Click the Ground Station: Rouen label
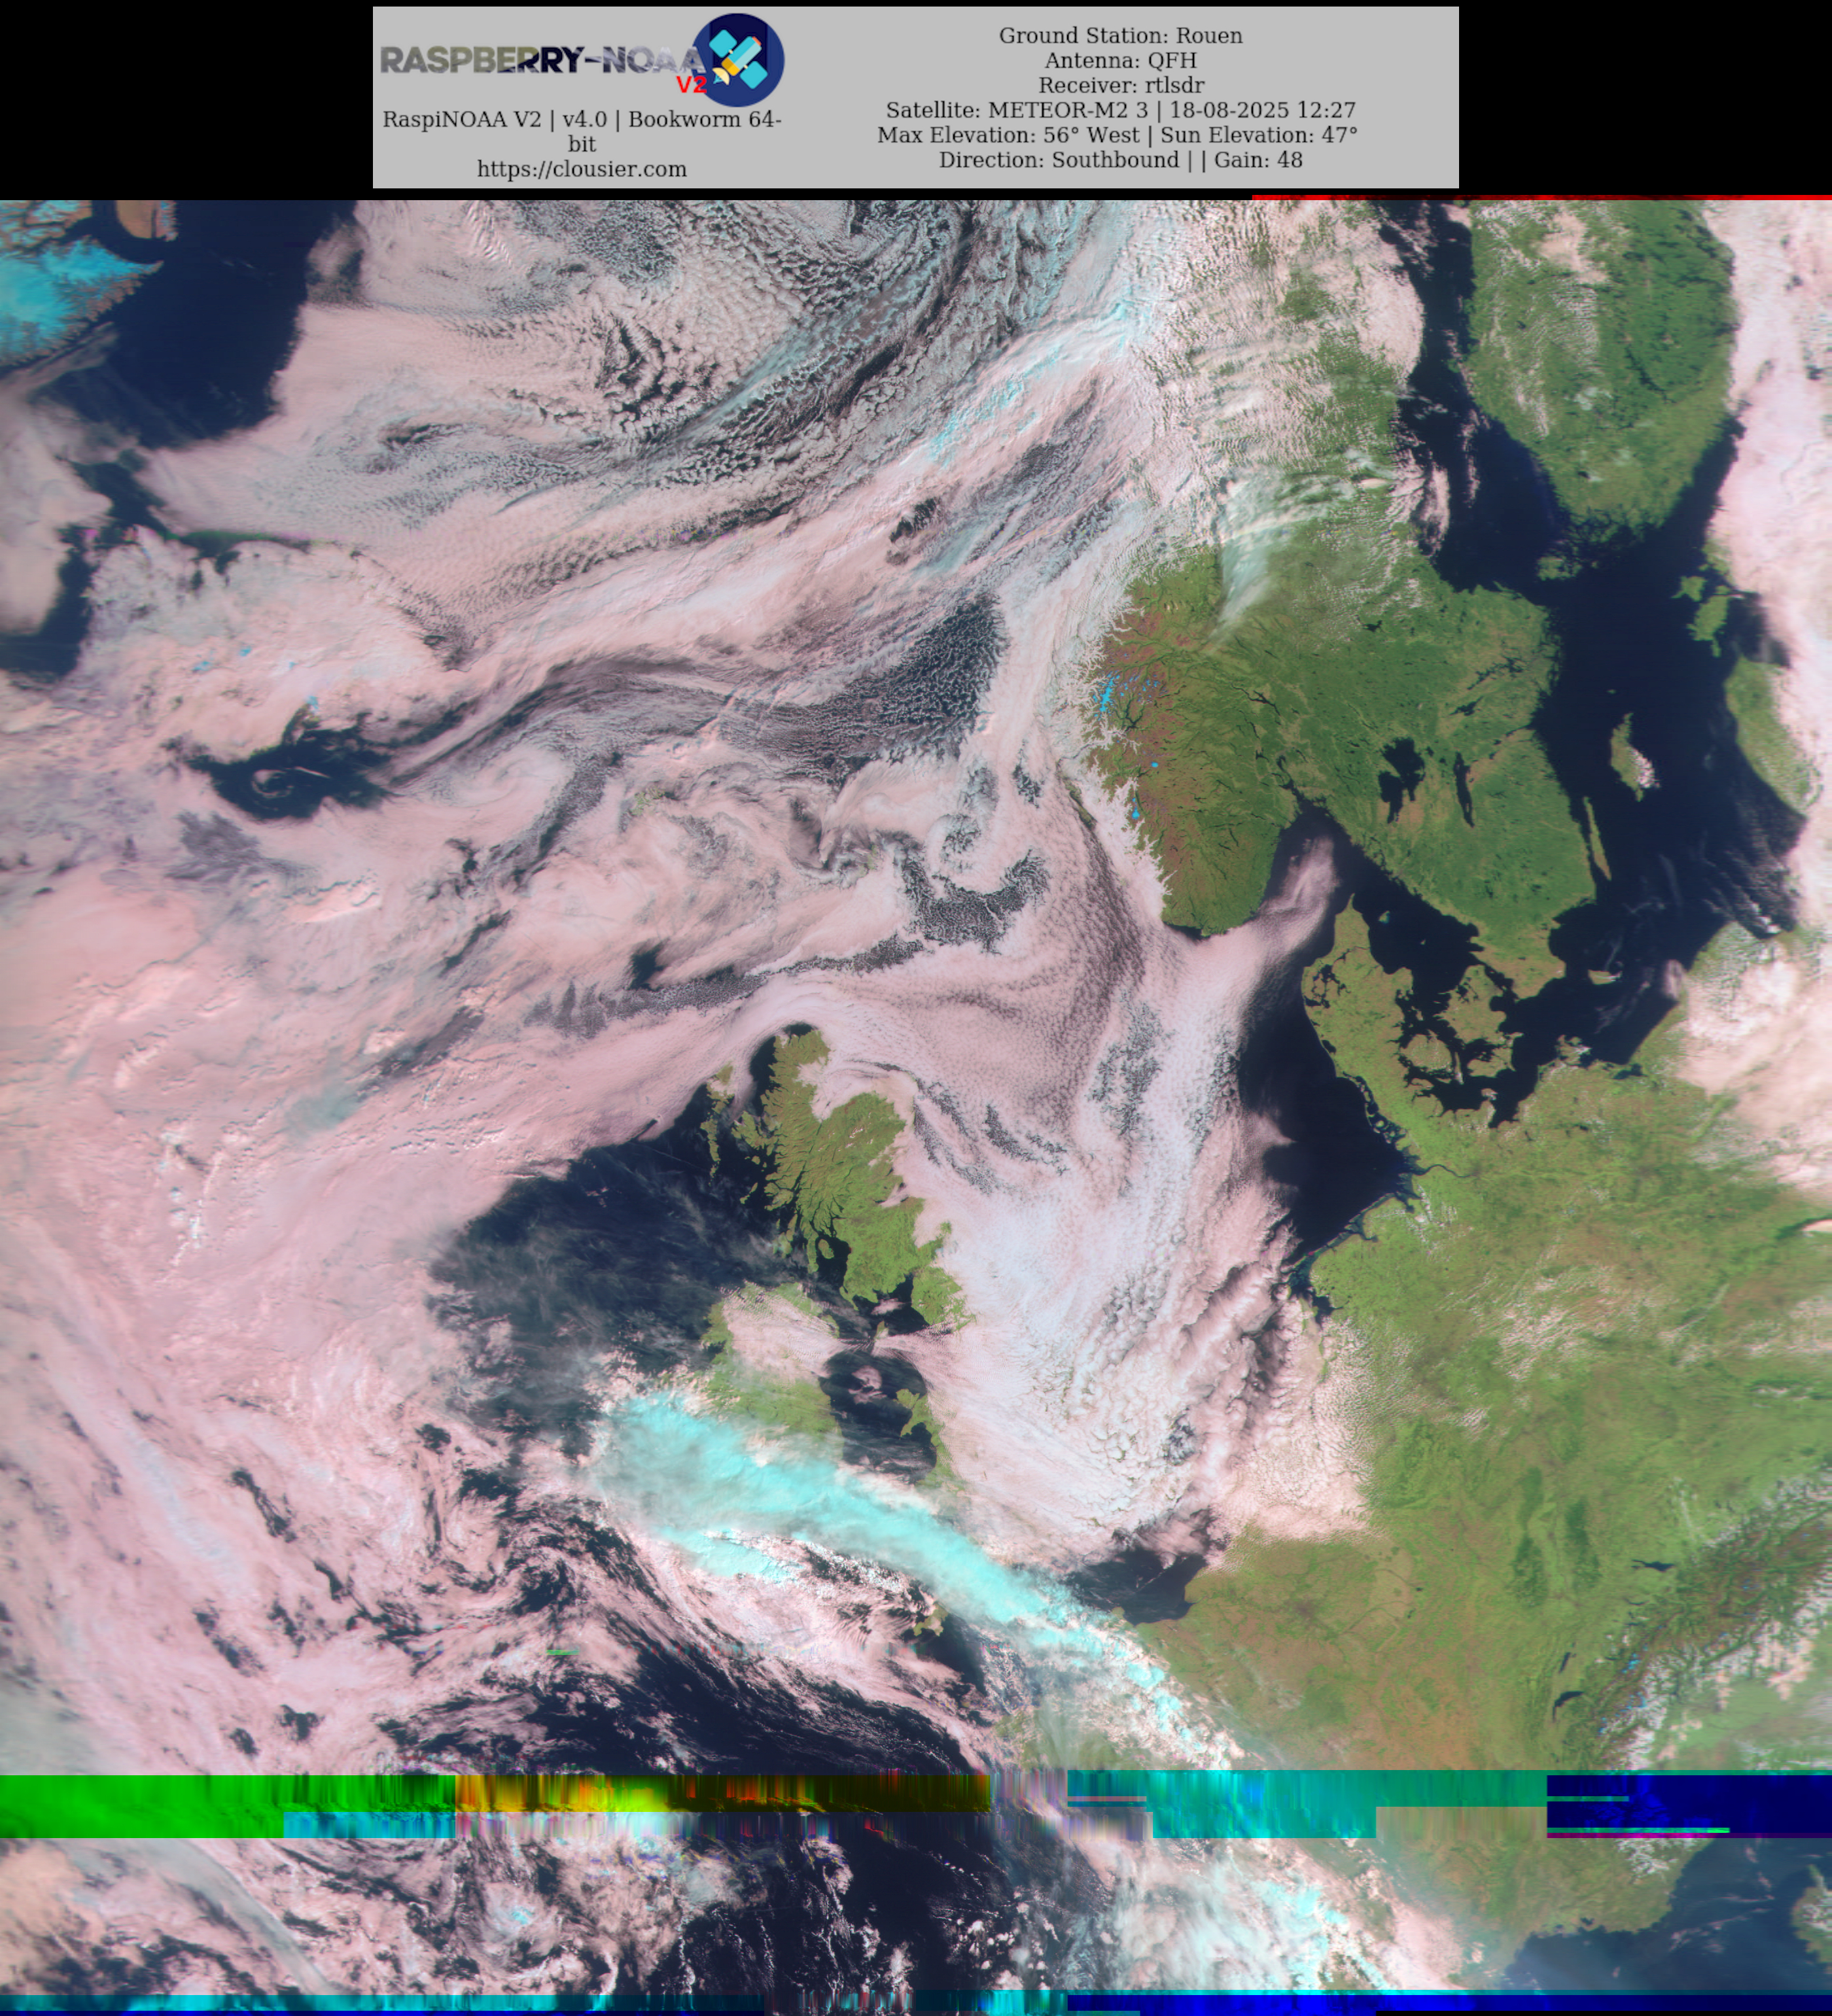1832x2016 pixels. point(1120,35)
